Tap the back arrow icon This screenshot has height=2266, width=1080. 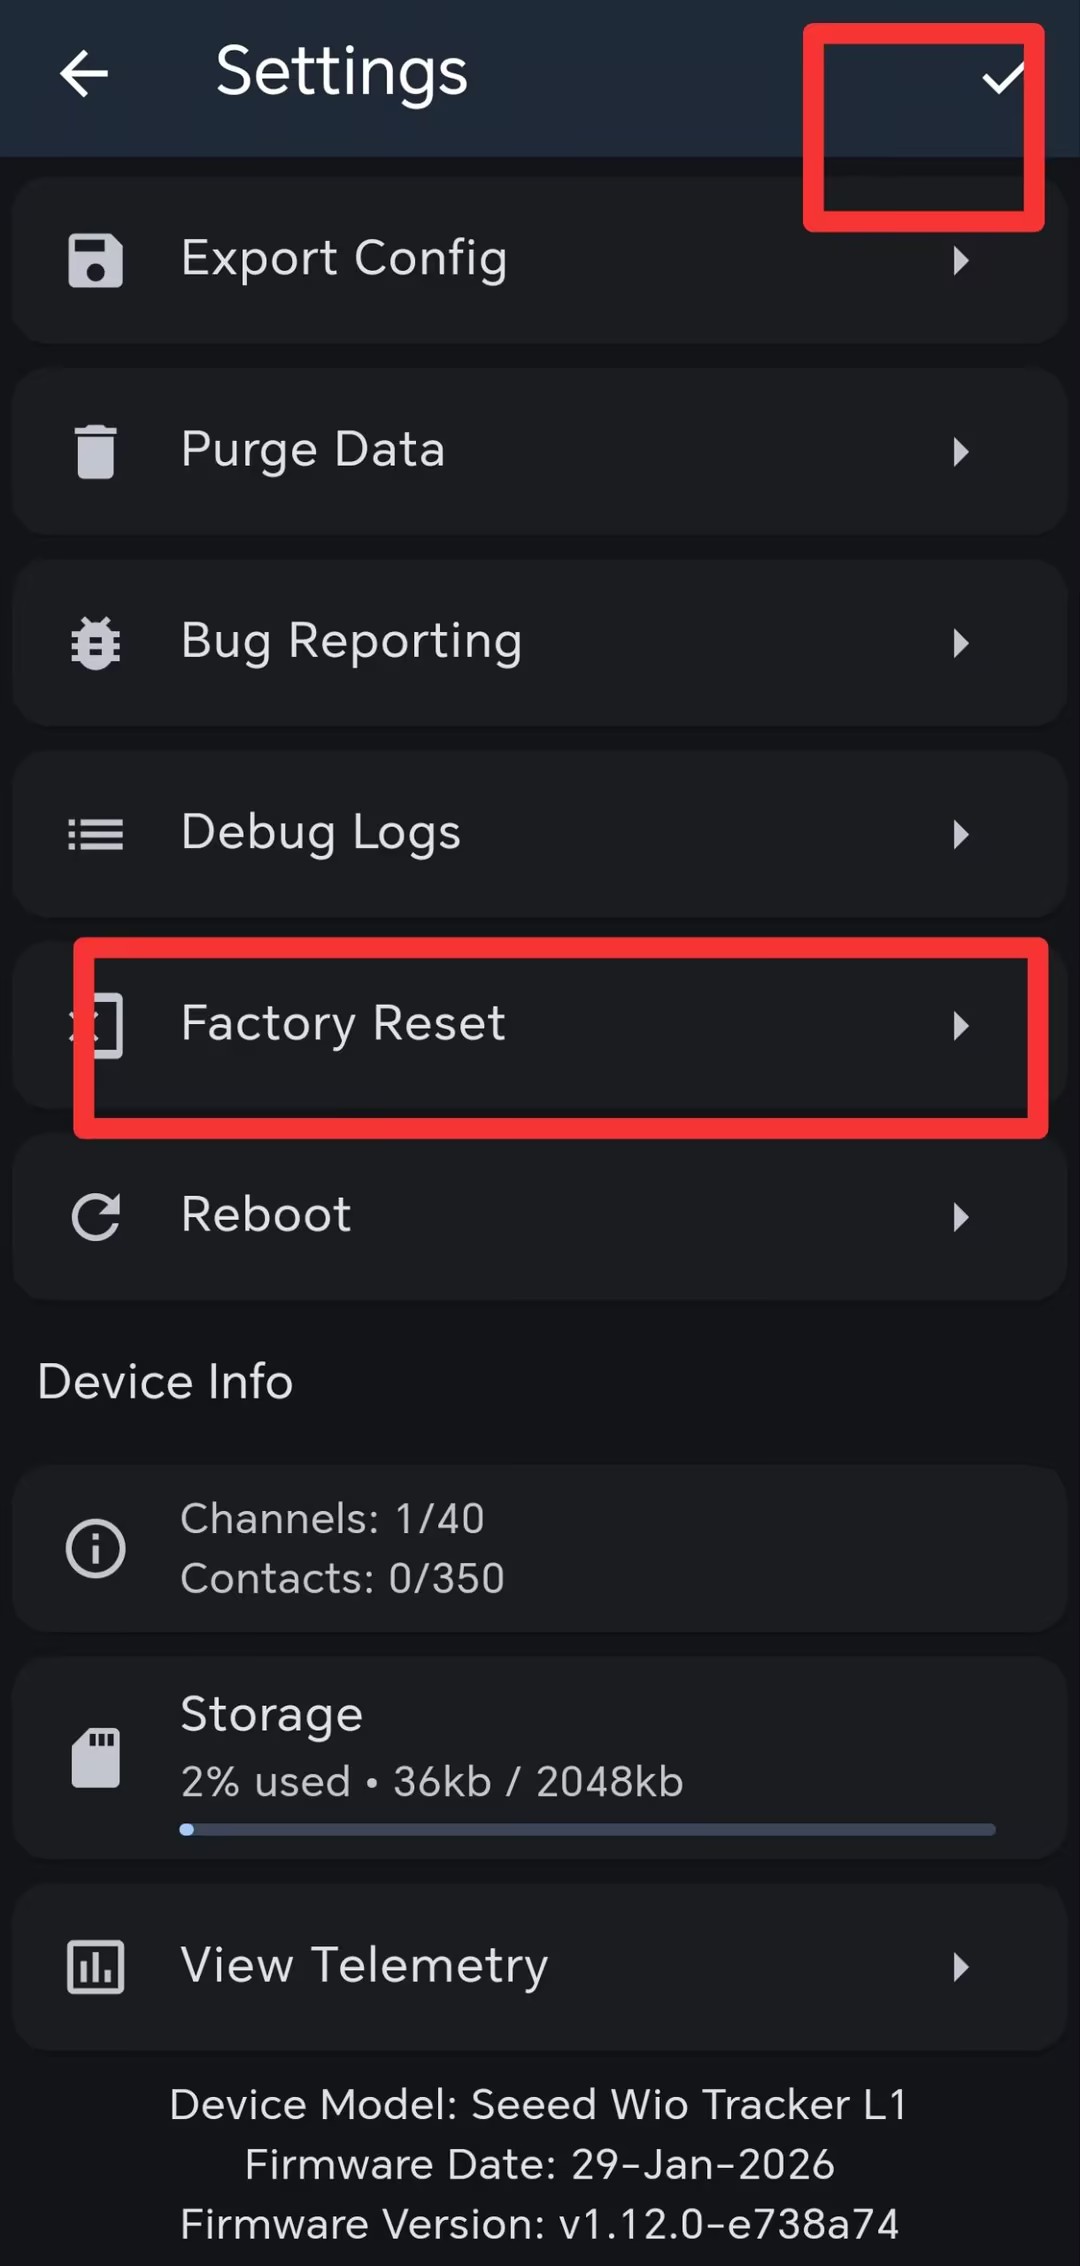(84, 74)
